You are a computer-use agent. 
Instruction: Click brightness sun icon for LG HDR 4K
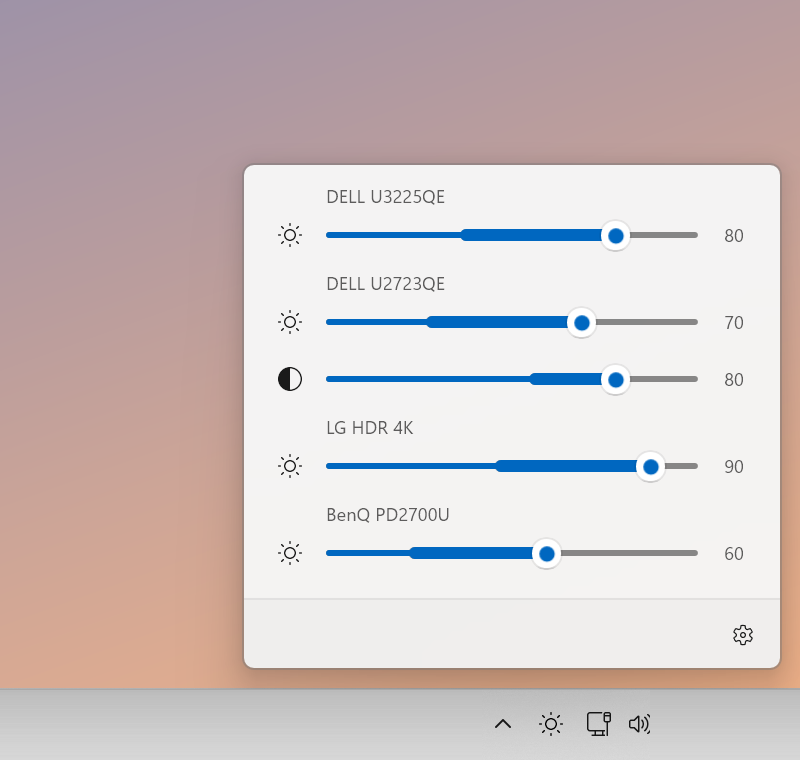click(290, 466)
